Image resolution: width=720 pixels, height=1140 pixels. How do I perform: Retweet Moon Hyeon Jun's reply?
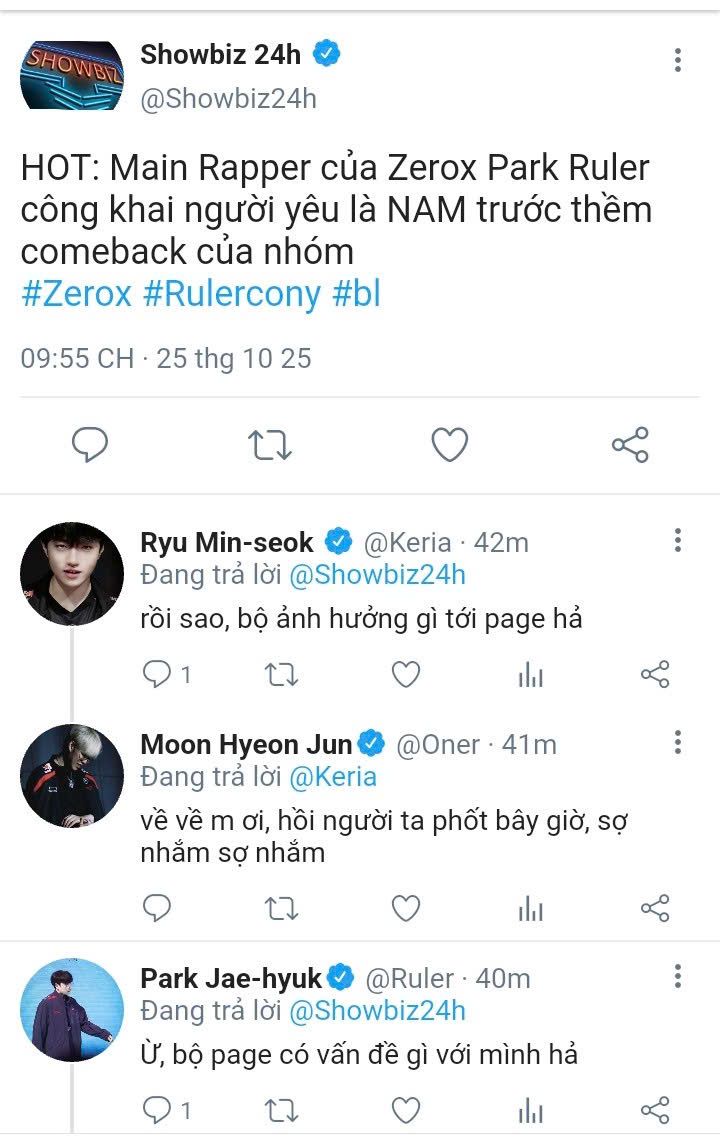[281, 908]
